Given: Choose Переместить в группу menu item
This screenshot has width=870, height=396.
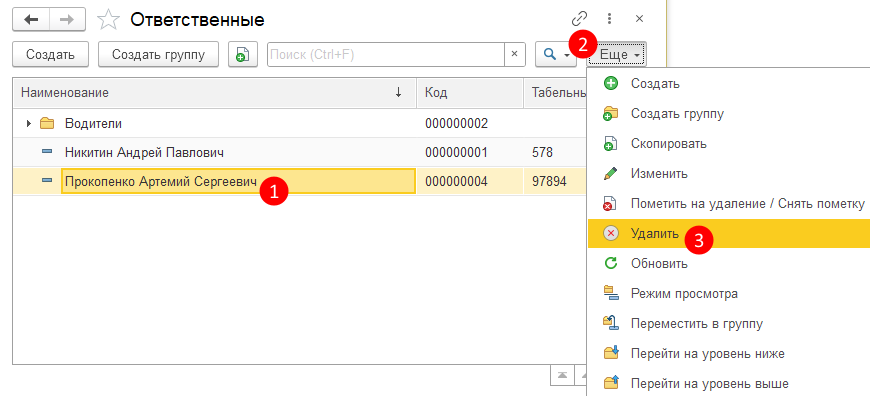Looking at the screenshot, I should (x=729, y=323).
